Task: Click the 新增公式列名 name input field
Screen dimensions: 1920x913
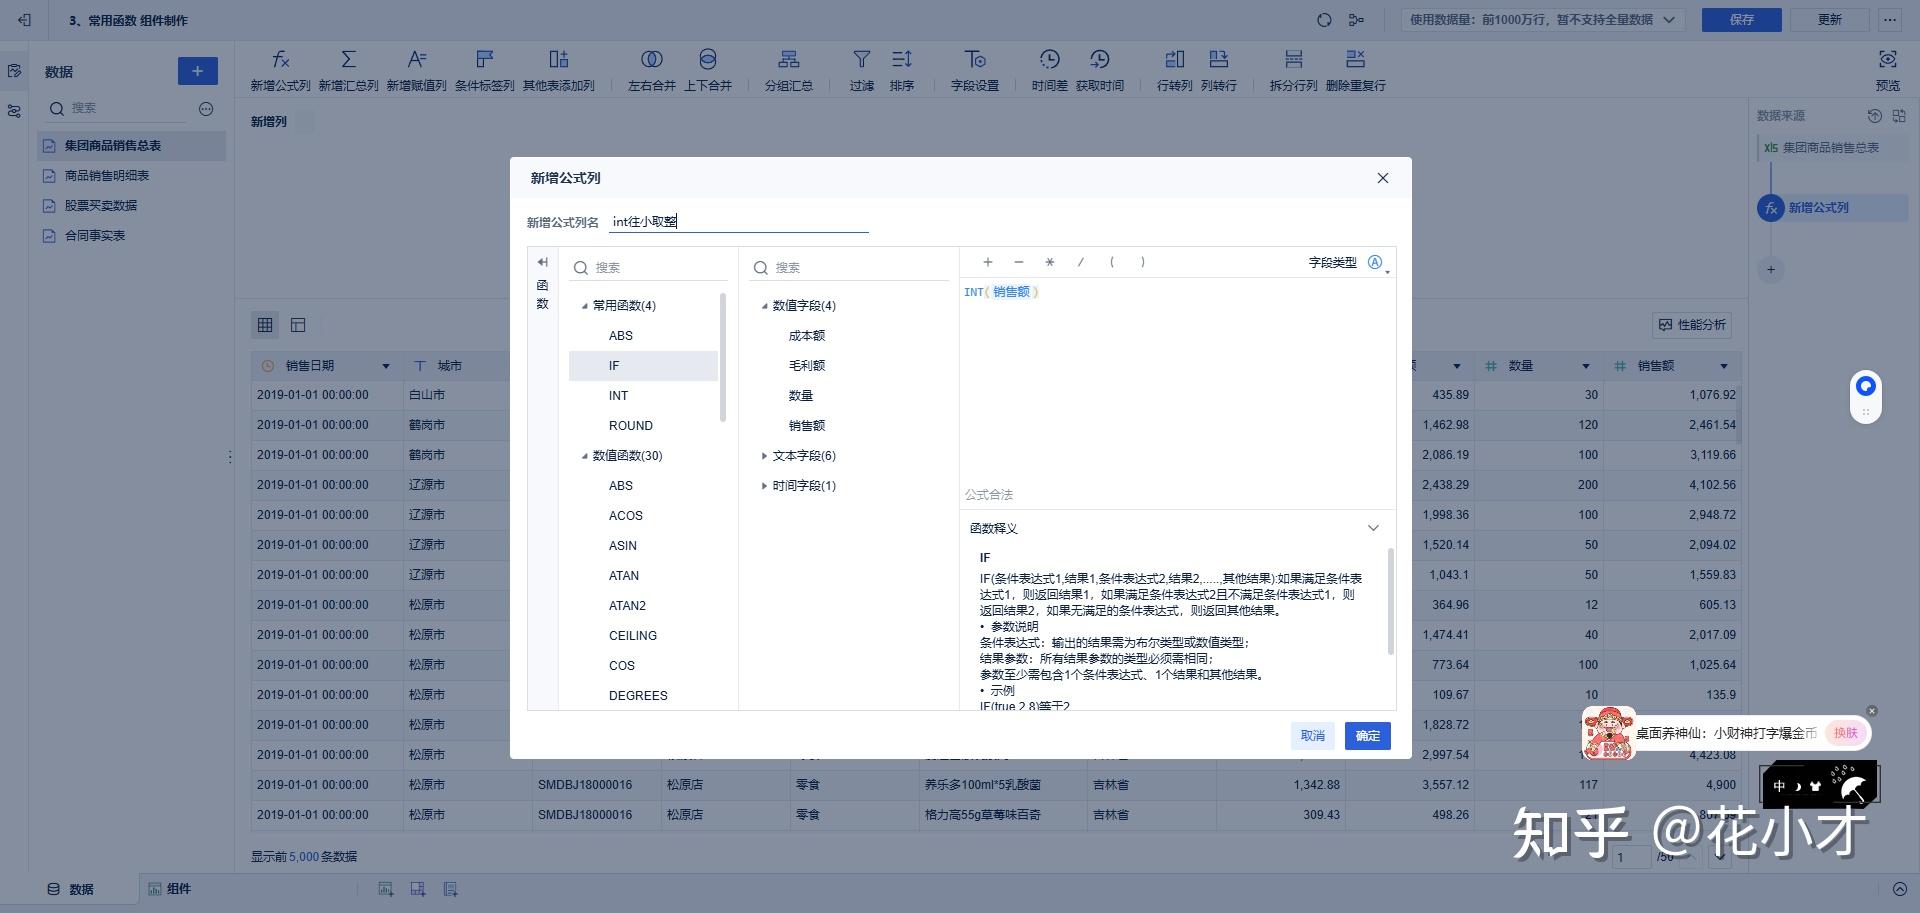Action: pyautogui.click(x=738, y=221)
